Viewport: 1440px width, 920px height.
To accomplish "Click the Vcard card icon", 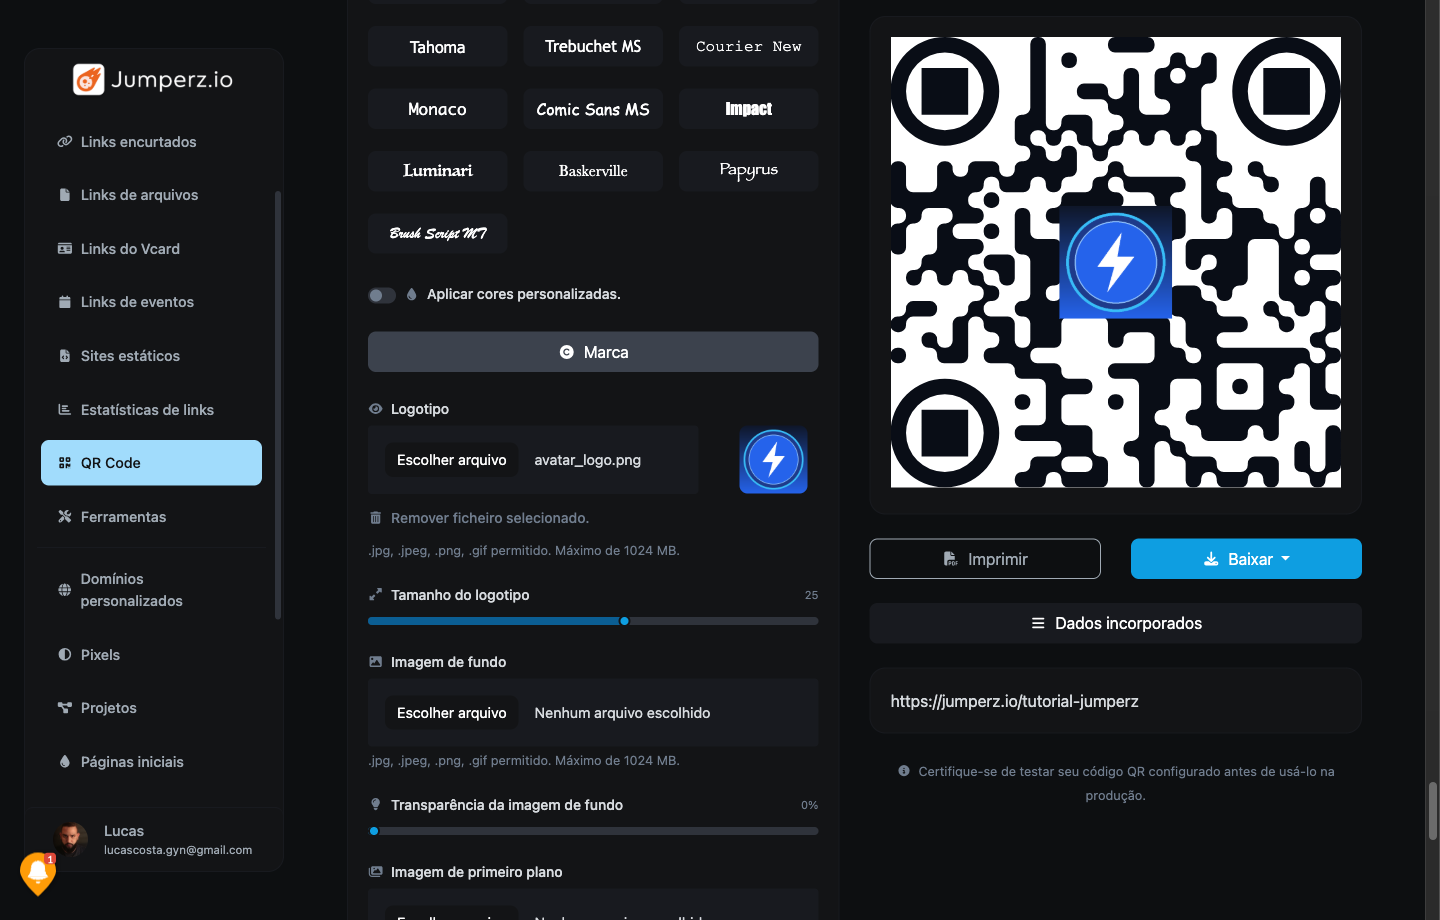I will pyautogui.click(x=65, y=249).
